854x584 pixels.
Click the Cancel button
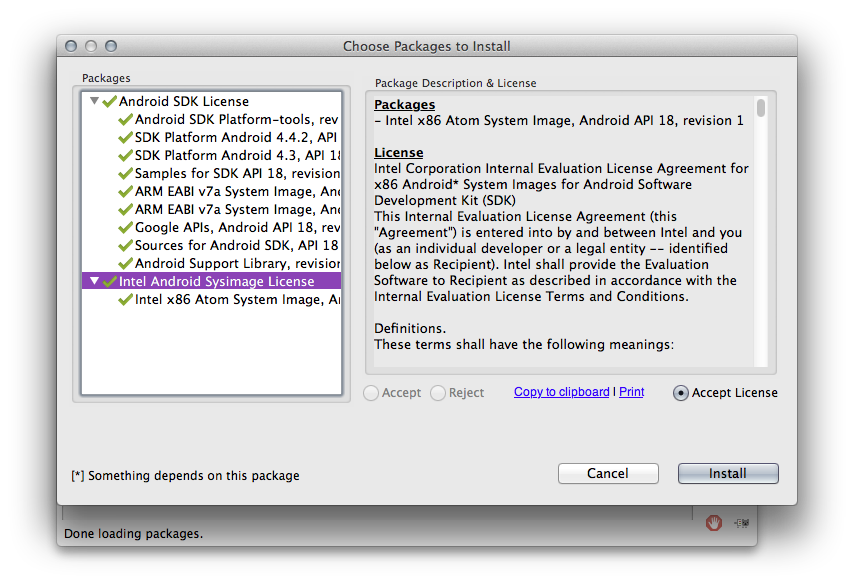(x=608, y=473)
